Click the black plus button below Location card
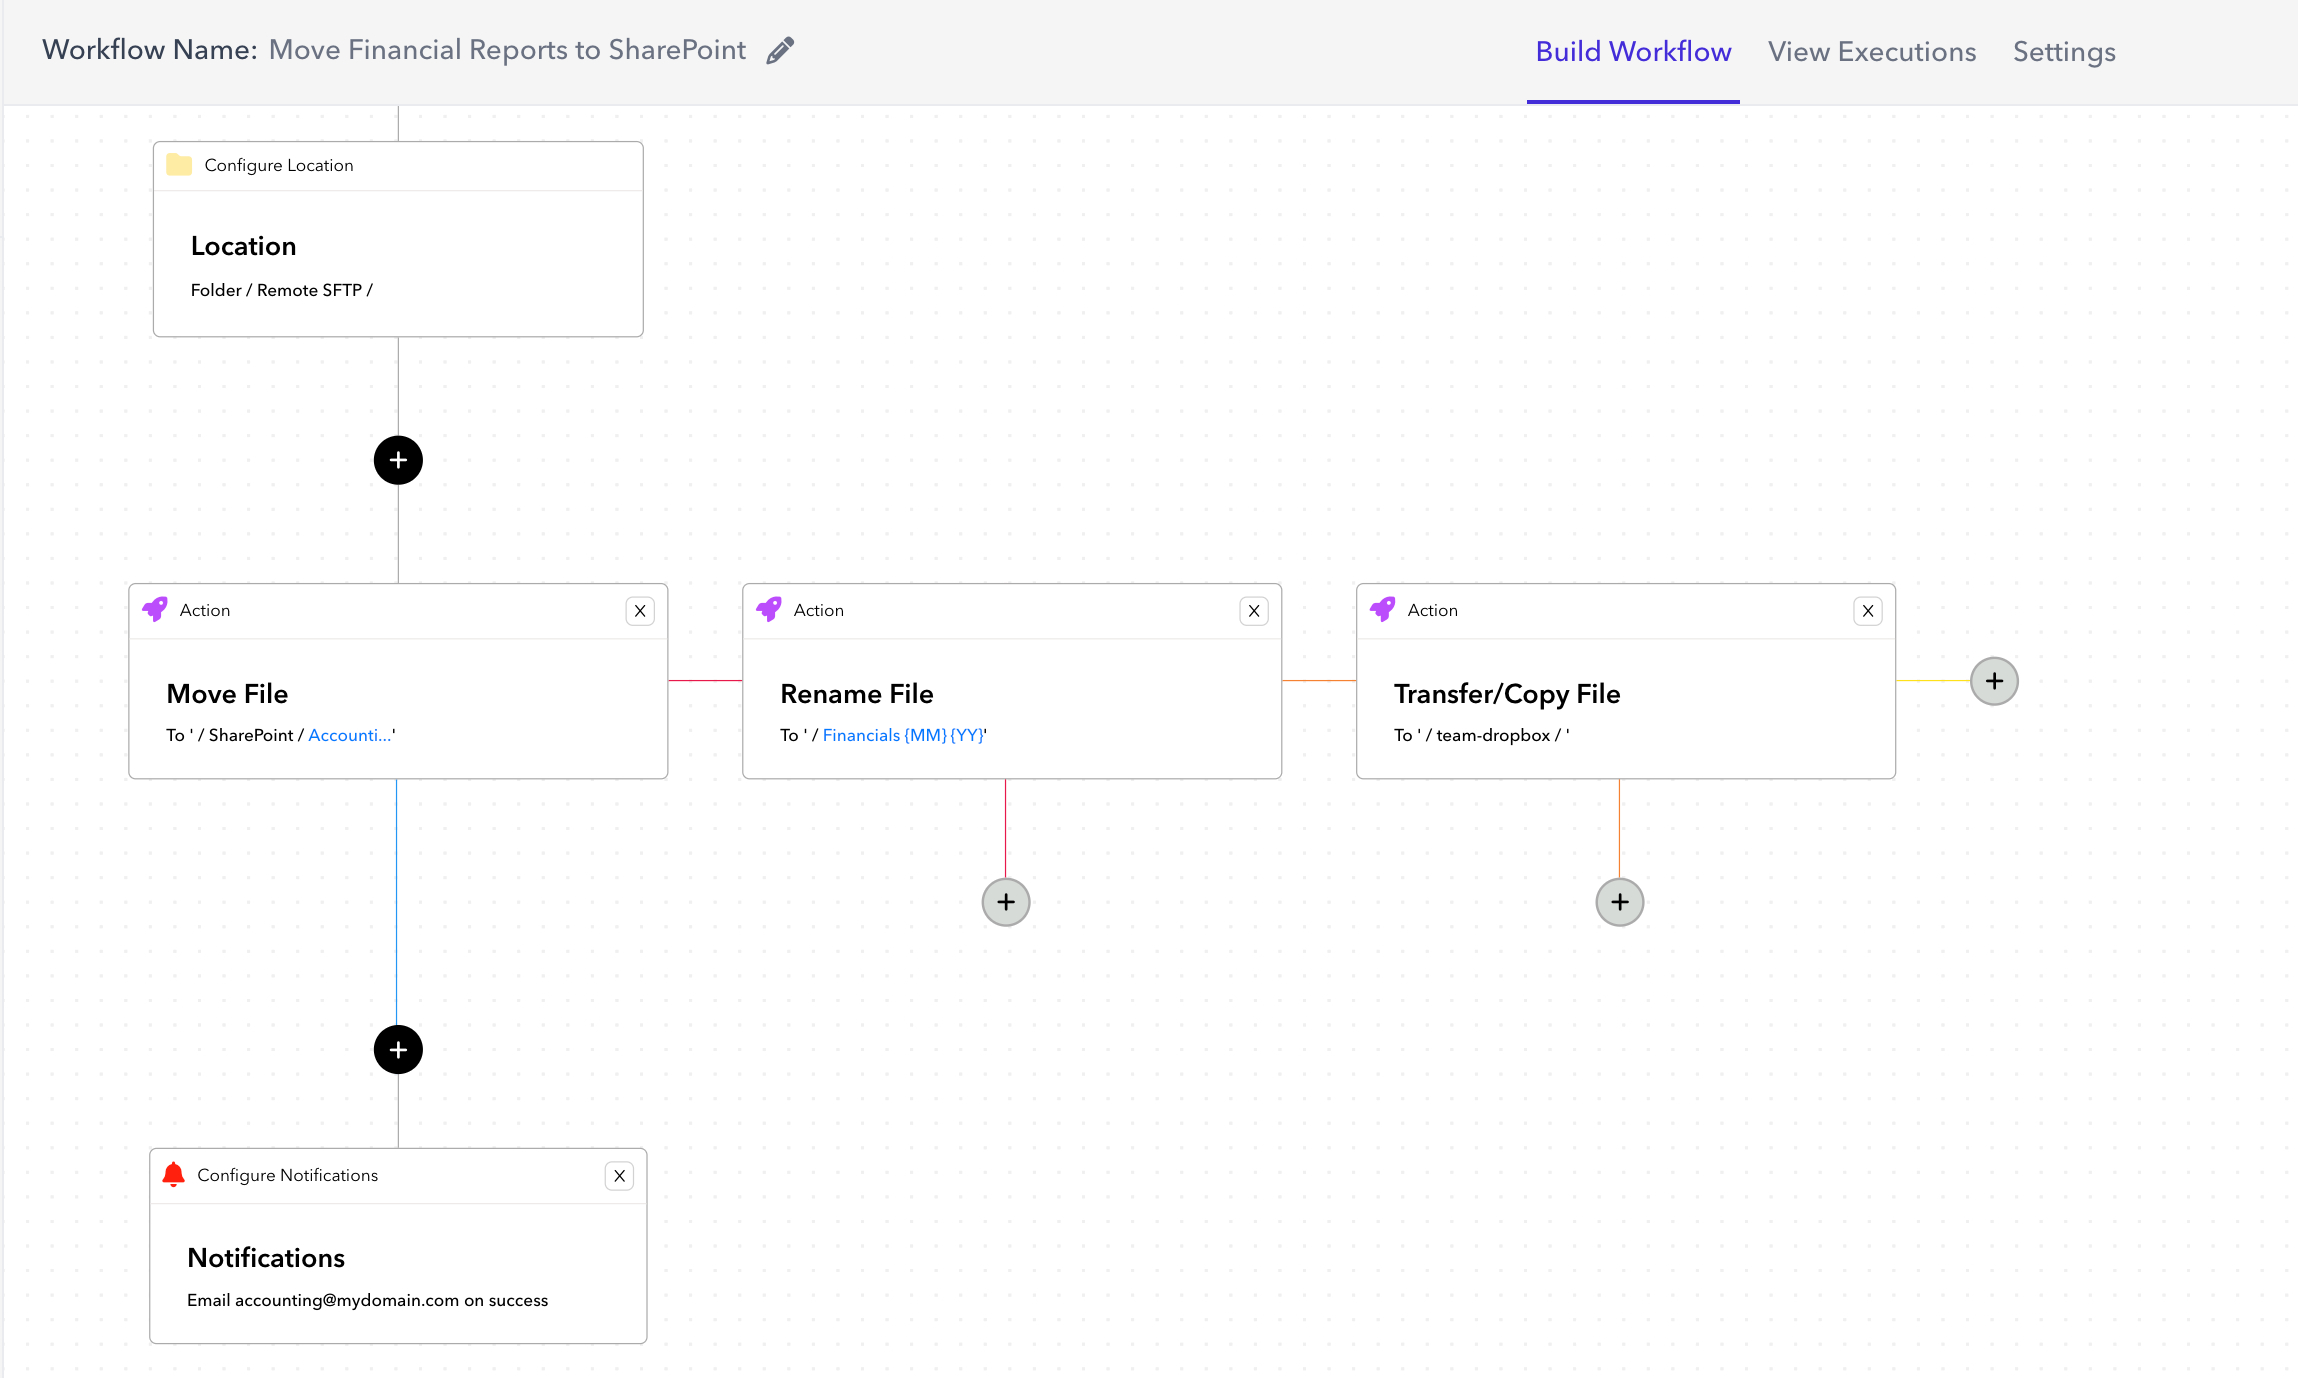Viewport: 2298px width, 1378px height. pos(398,460)
